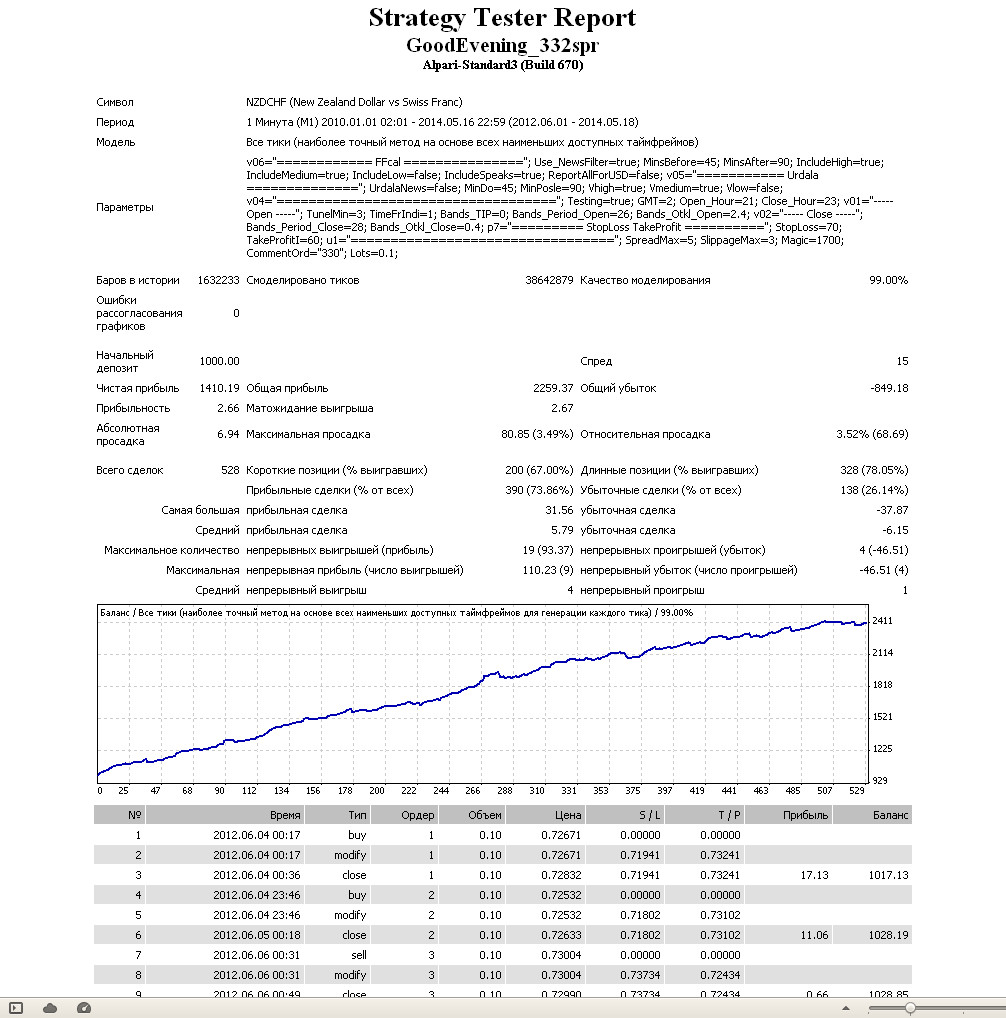Screen dimensions: 1006x1018
Task: Click the Прибыль column header
Action: [x=789, y=815]
